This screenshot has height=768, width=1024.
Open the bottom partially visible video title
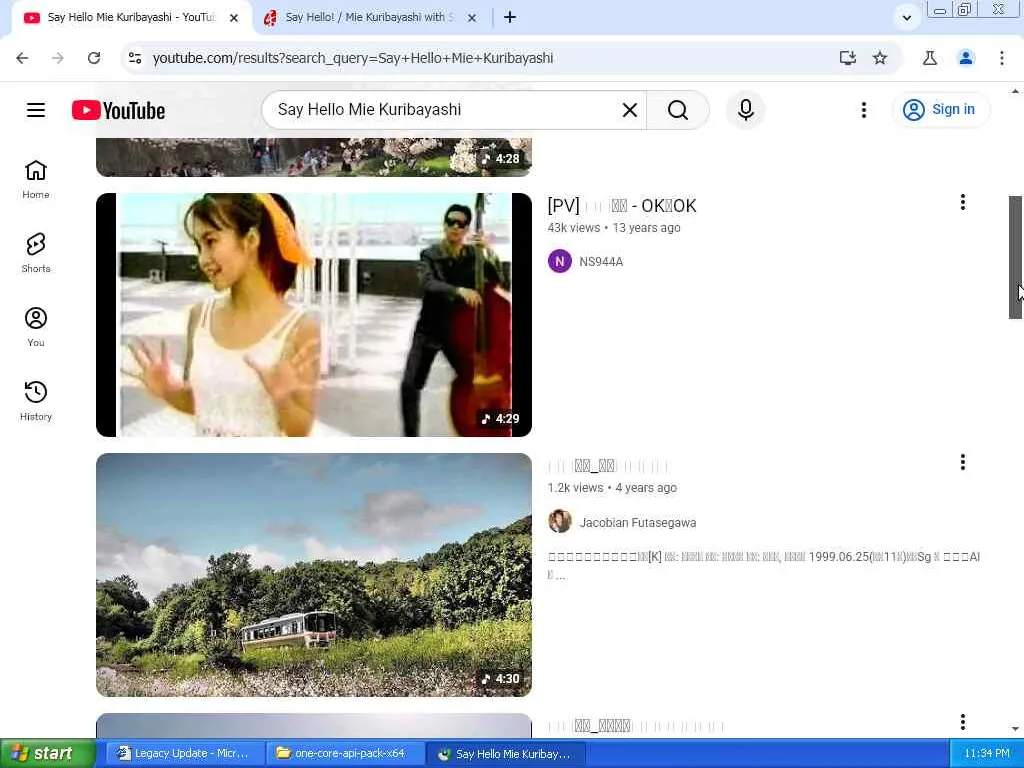coord(636,726)
